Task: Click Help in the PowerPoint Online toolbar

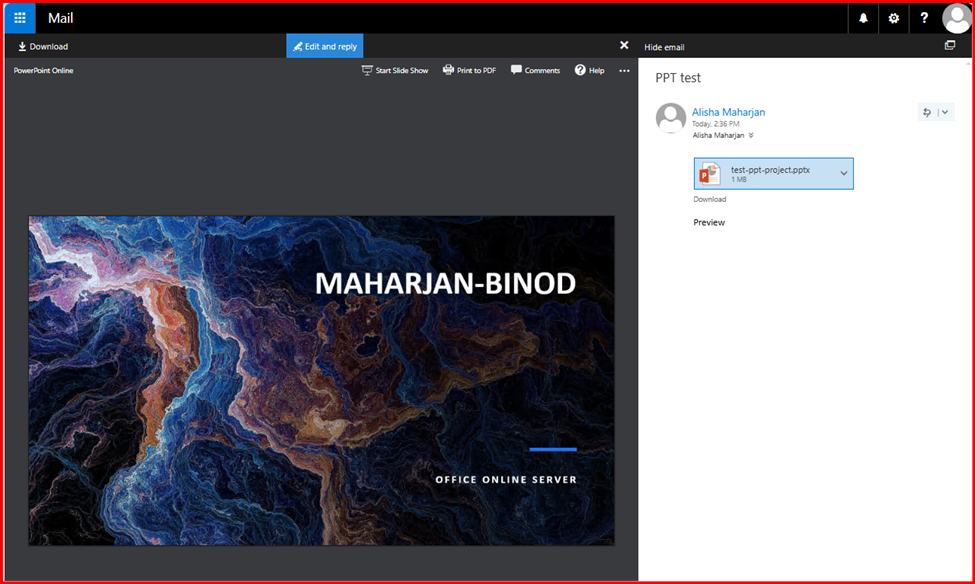Action: [589, 71]
